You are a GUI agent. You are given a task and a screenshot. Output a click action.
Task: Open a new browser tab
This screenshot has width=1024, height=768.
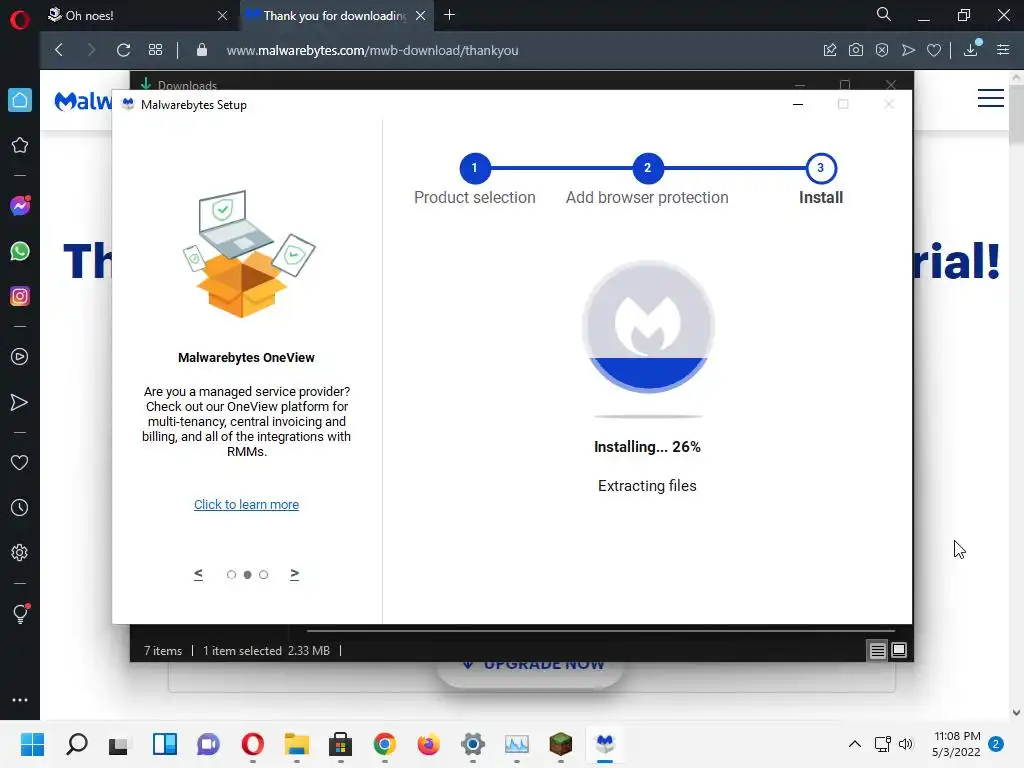coord(449,15)
